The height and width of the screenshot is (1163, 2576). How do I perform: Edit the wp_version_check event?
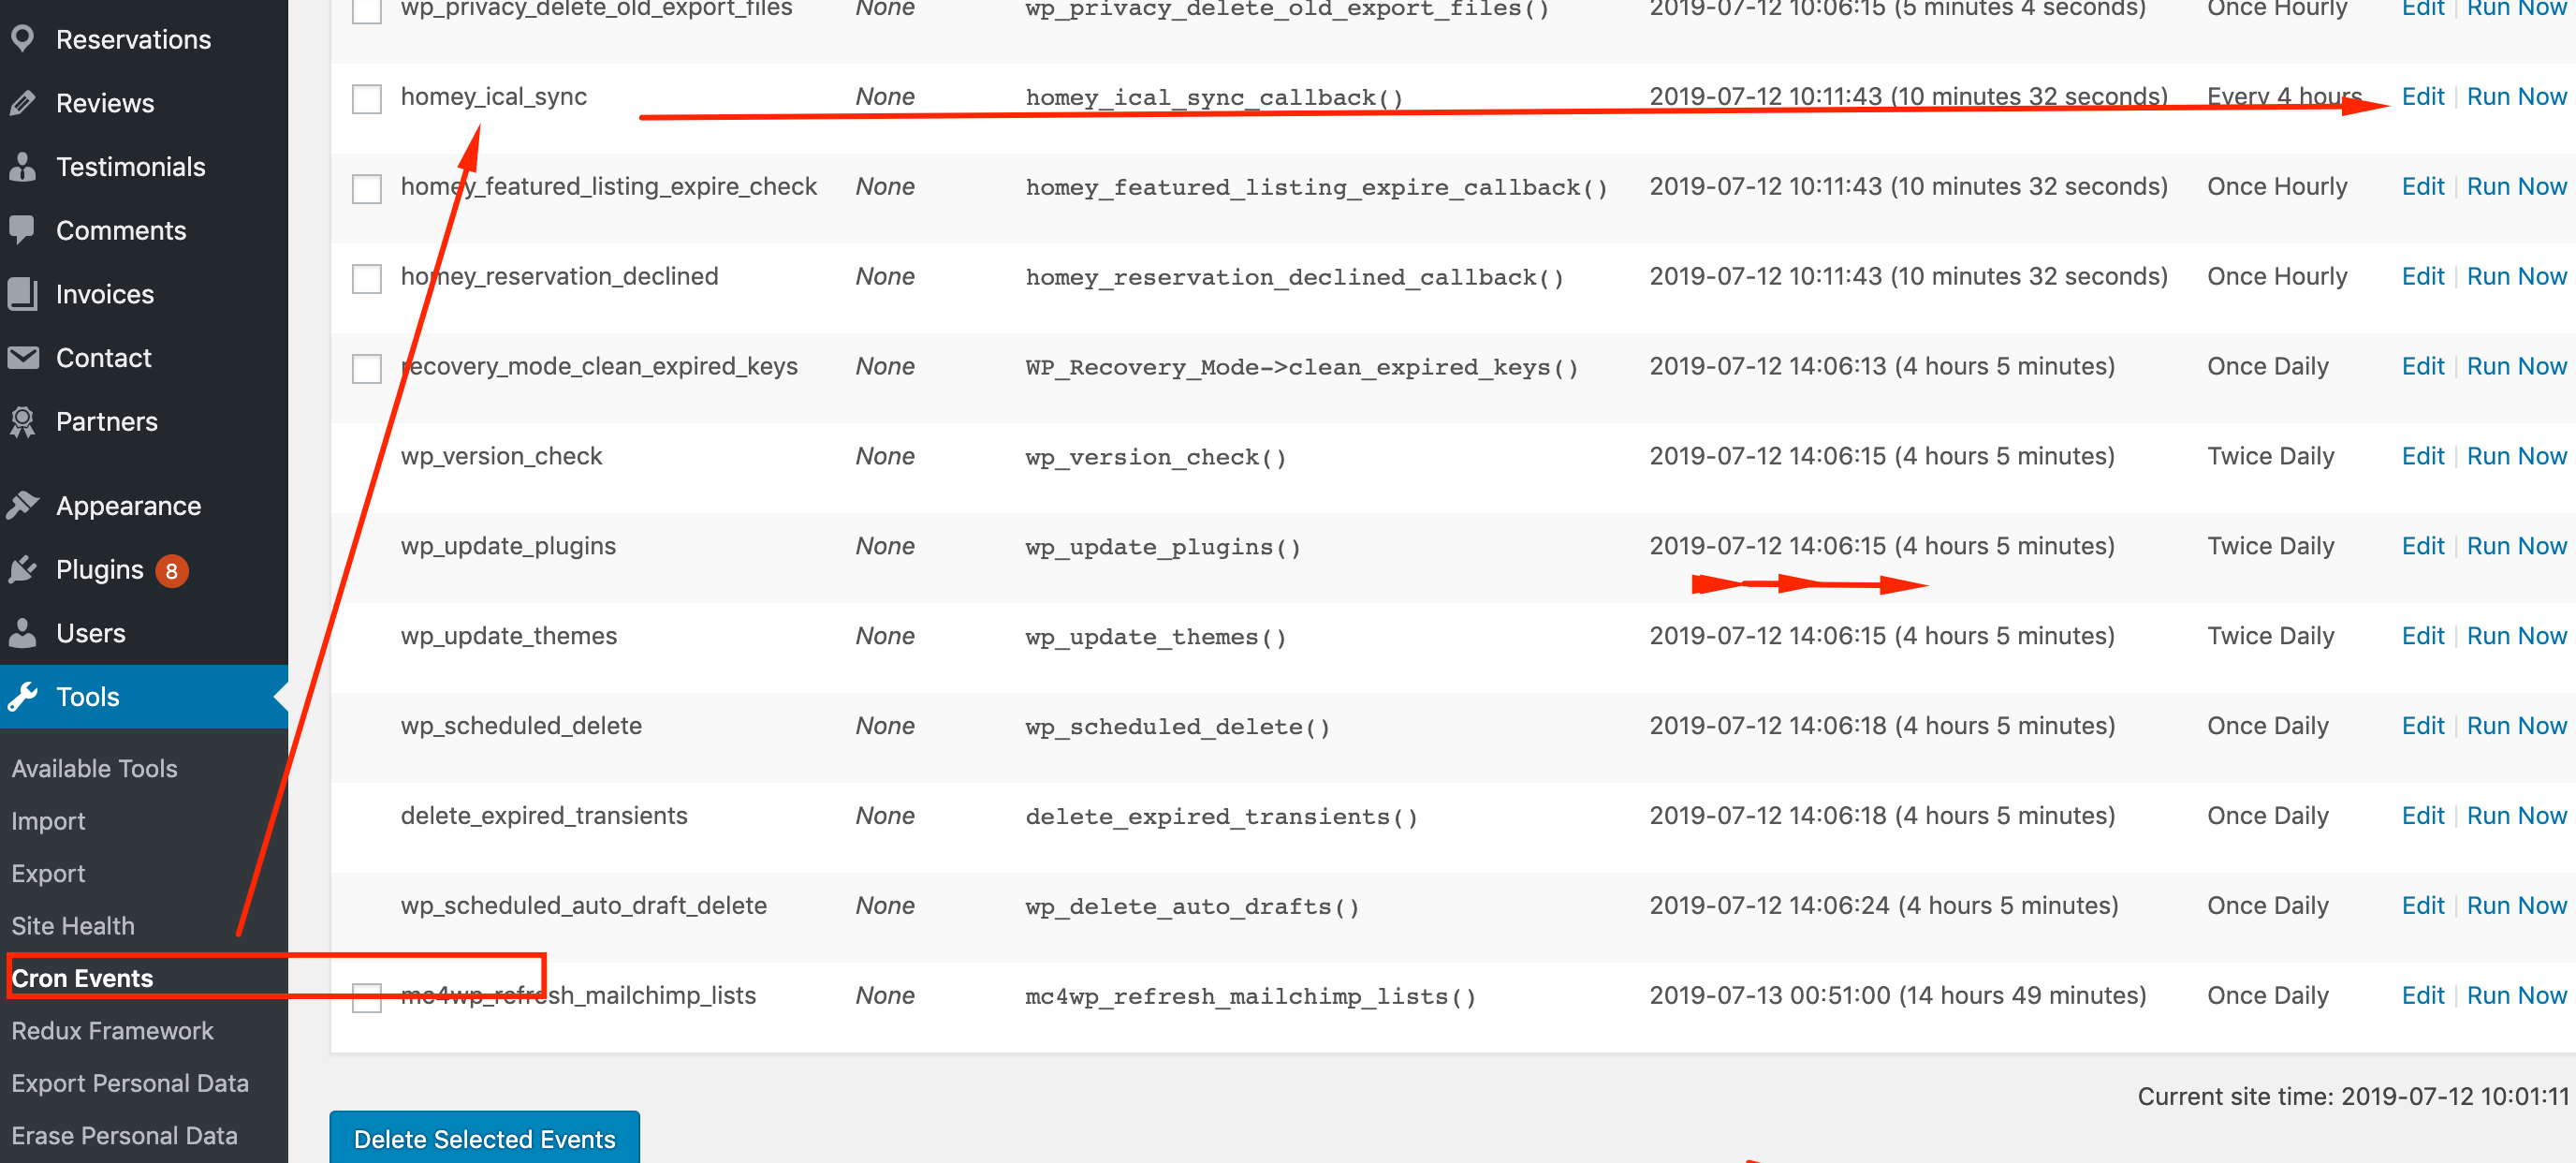tap(2422, 456)
